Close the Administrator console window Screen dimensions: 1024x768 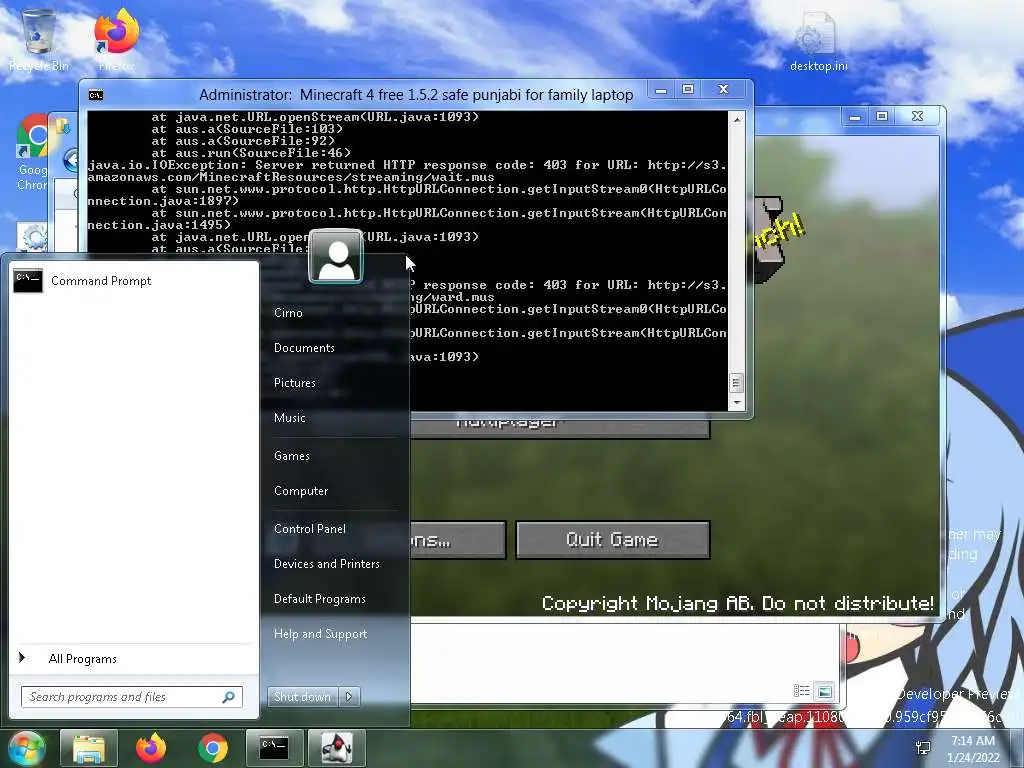[x=724, y=90]
